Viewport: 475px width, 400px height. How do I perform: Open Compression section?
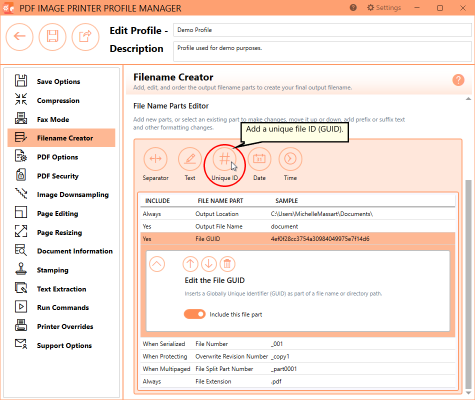61,100
